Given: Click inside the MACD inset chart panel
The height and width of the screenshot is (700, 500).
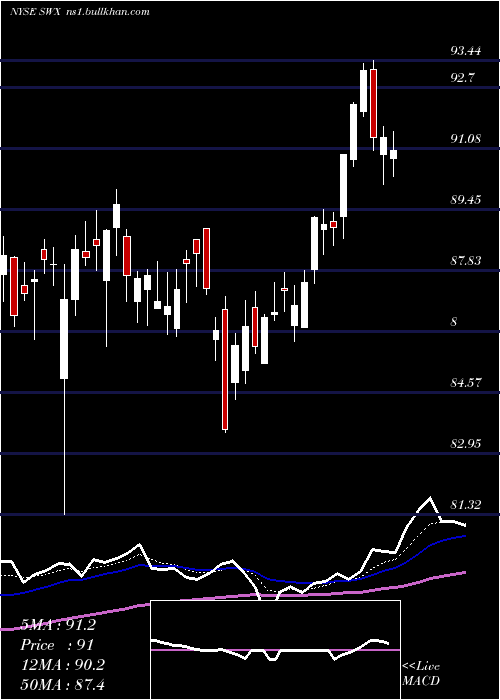Looking at the screenshot, I should pos(275,650).
